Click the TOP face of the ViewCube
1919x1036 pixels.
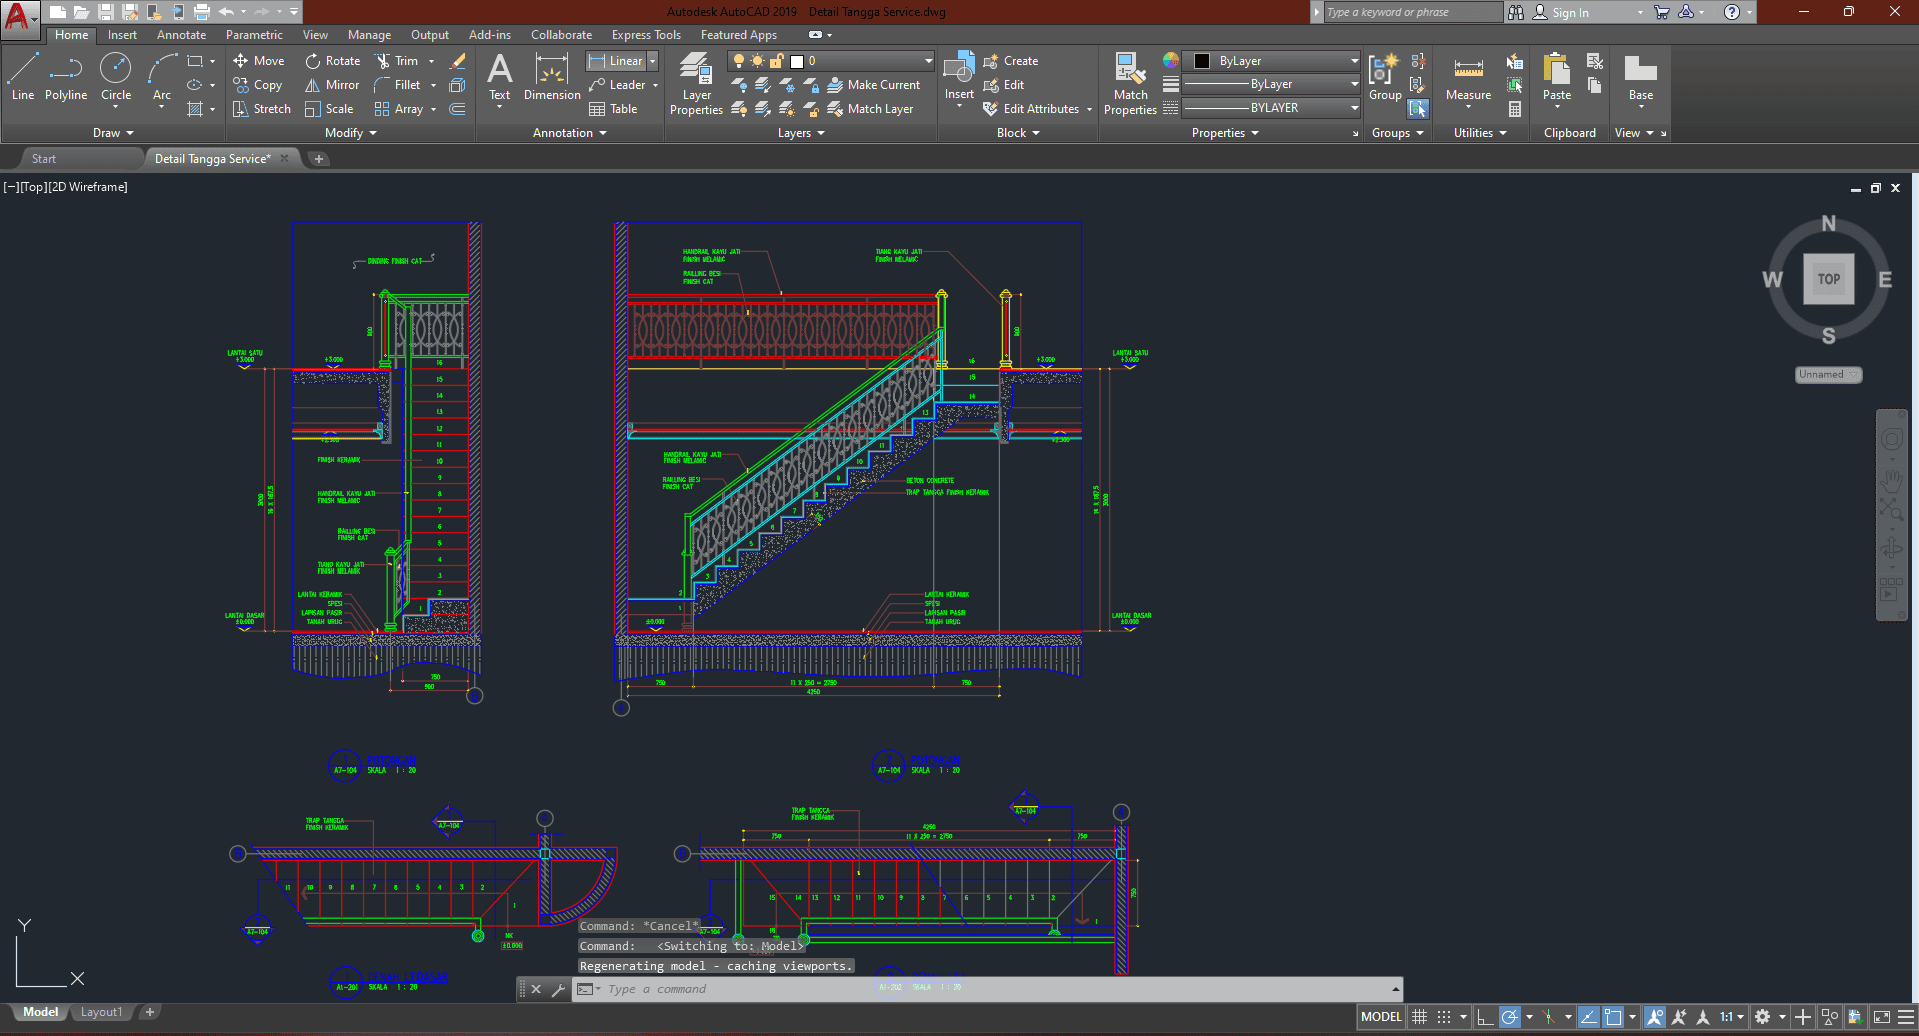pos(1828,279)
